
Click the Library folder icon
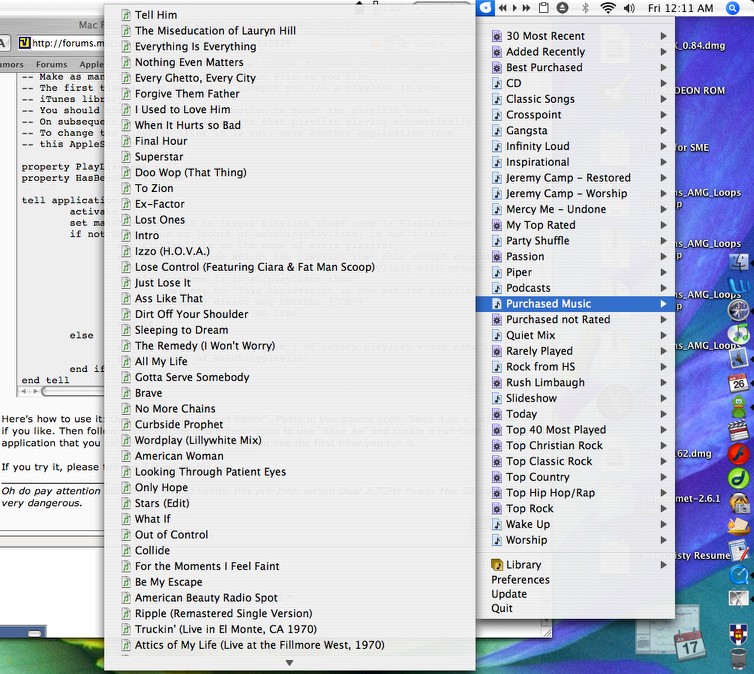[497, 565]
